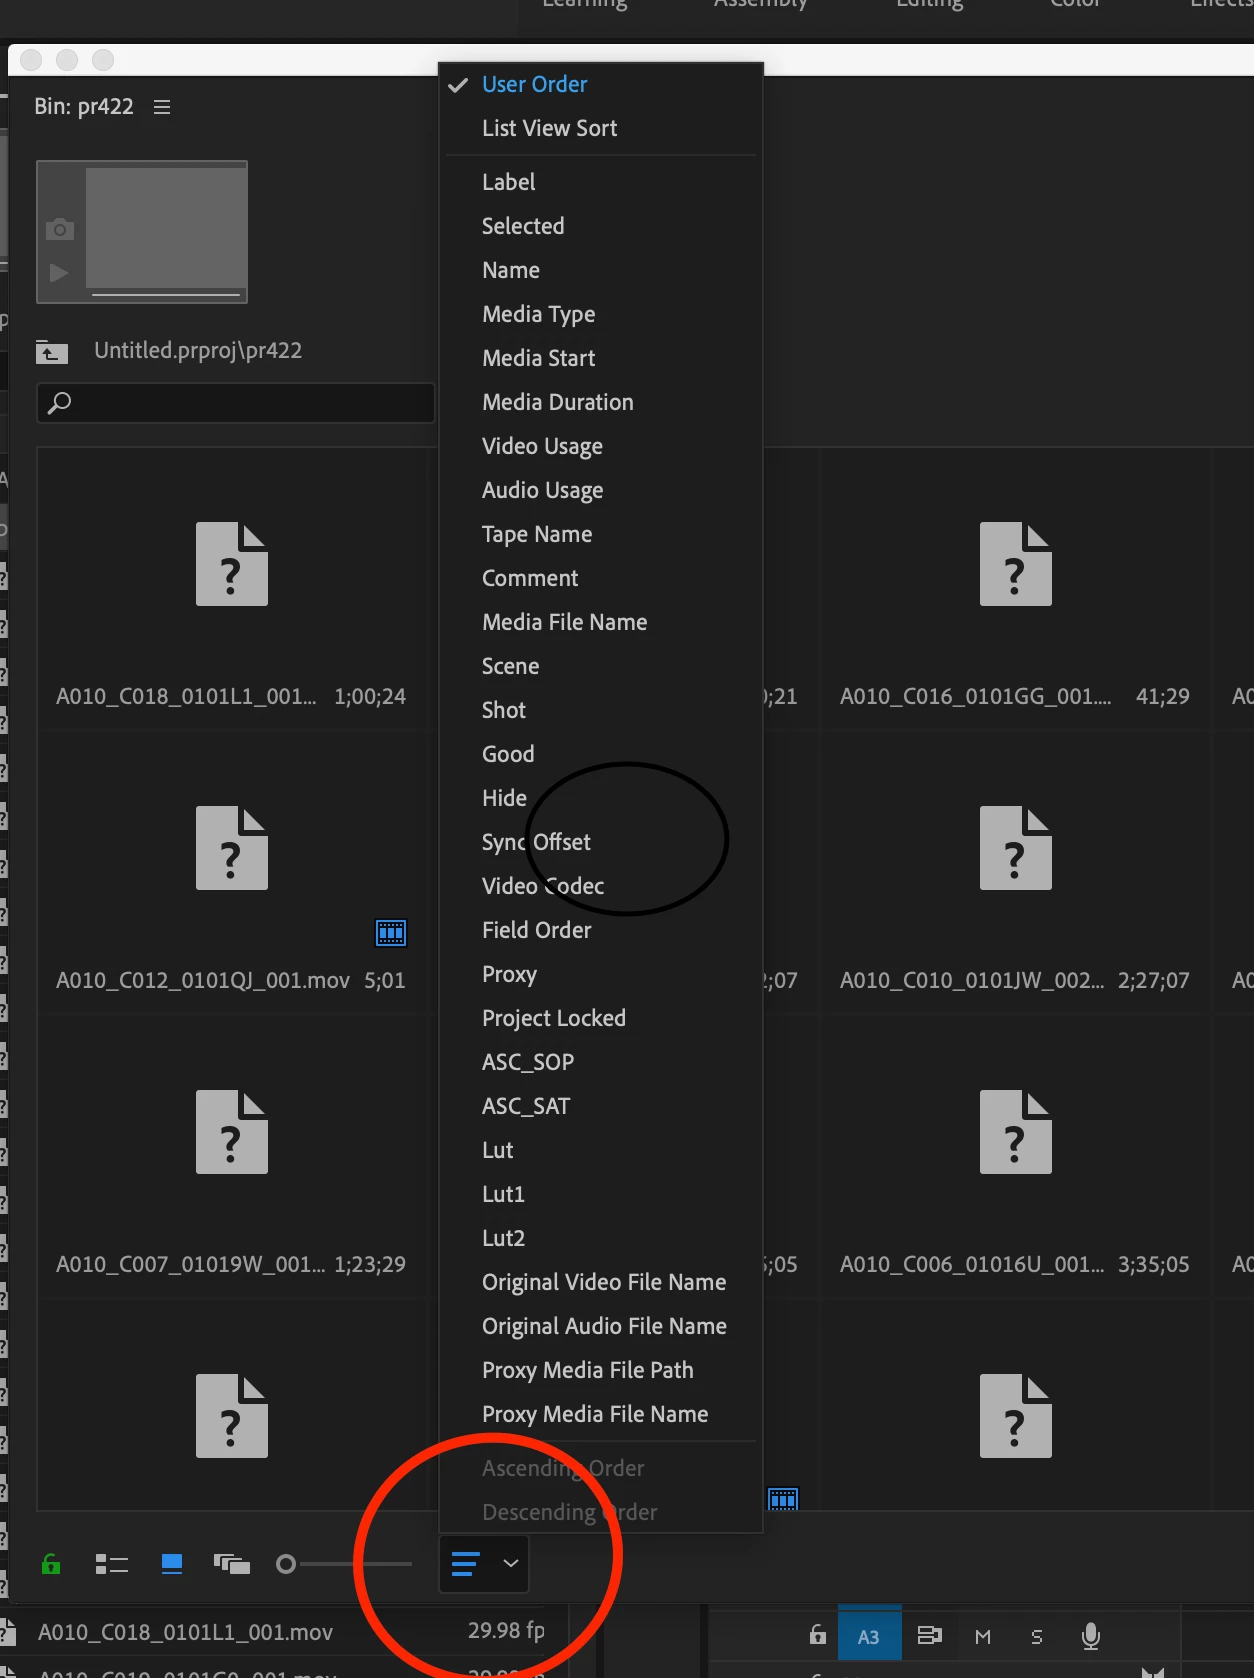Sort by Original Video File Name
The height and width of the screenshot is (1678, 1254).
coord(600,1283)
